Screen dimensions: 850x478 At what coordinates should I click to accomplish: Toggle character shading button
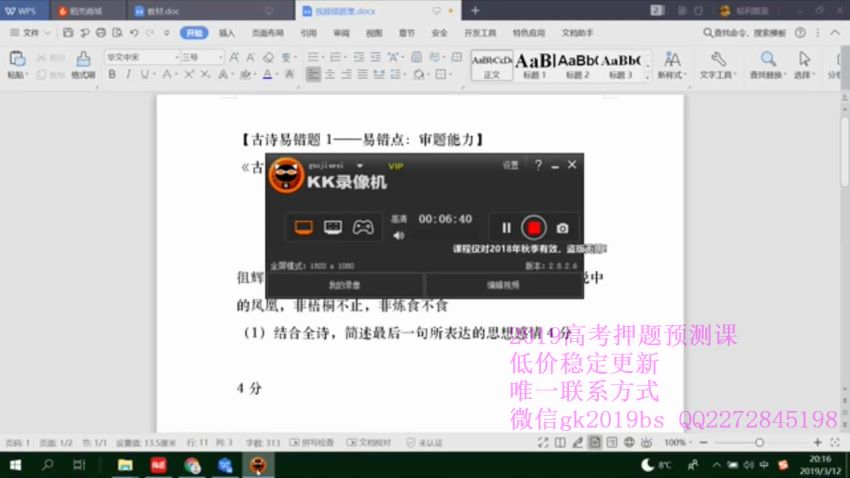(x=289, y=74)
